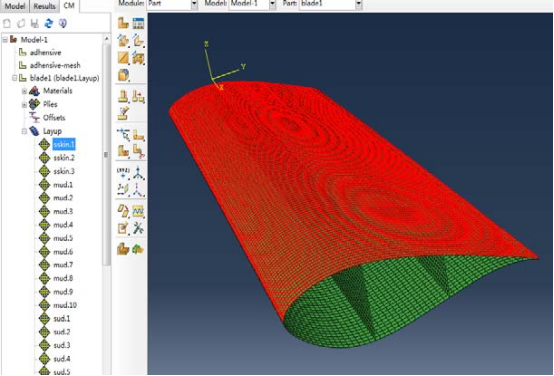Collapse the Layup tree node

point(24,131)
